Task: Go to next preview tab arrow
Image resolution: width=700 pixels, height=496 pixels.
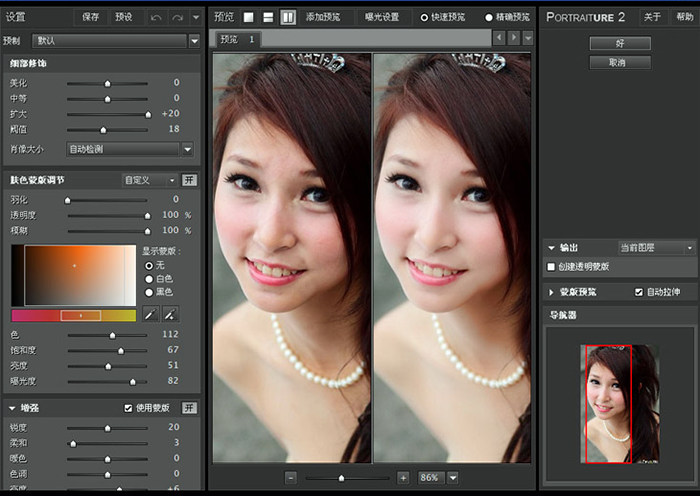Action: 514,38
